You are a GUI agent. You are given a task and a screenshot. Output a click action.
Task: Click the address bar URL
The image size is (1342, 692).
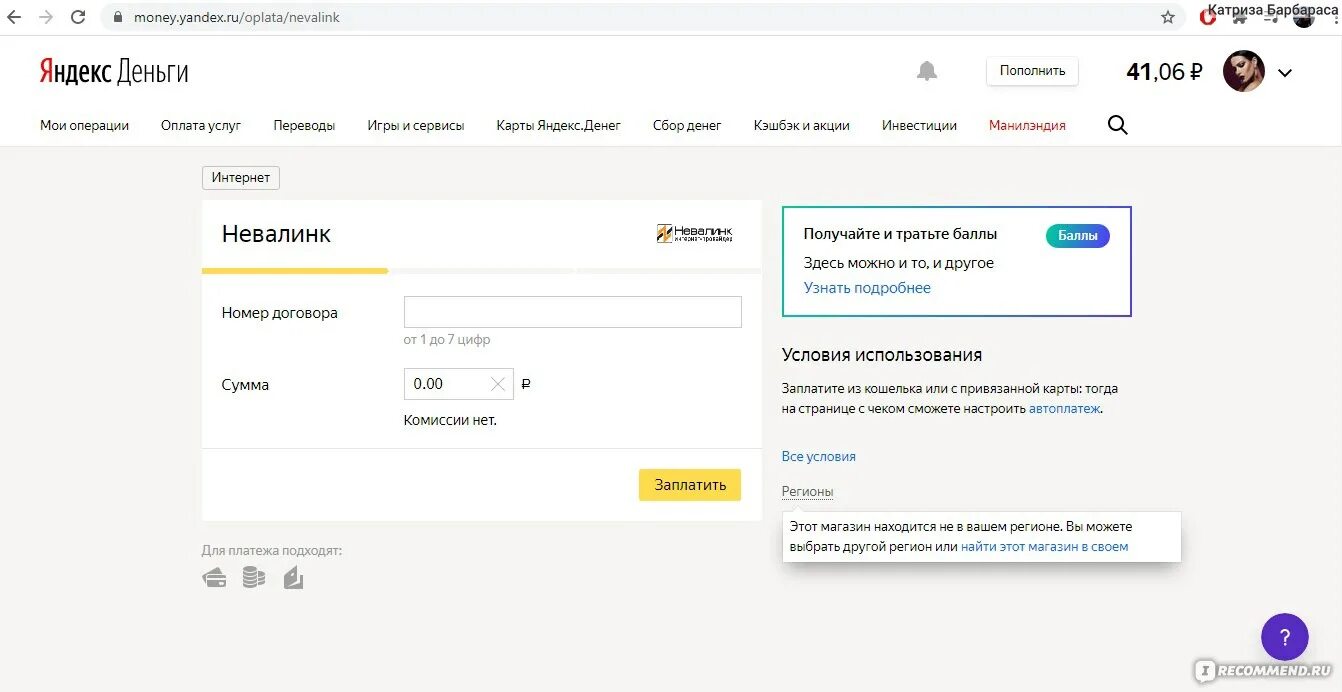(237, 17)
